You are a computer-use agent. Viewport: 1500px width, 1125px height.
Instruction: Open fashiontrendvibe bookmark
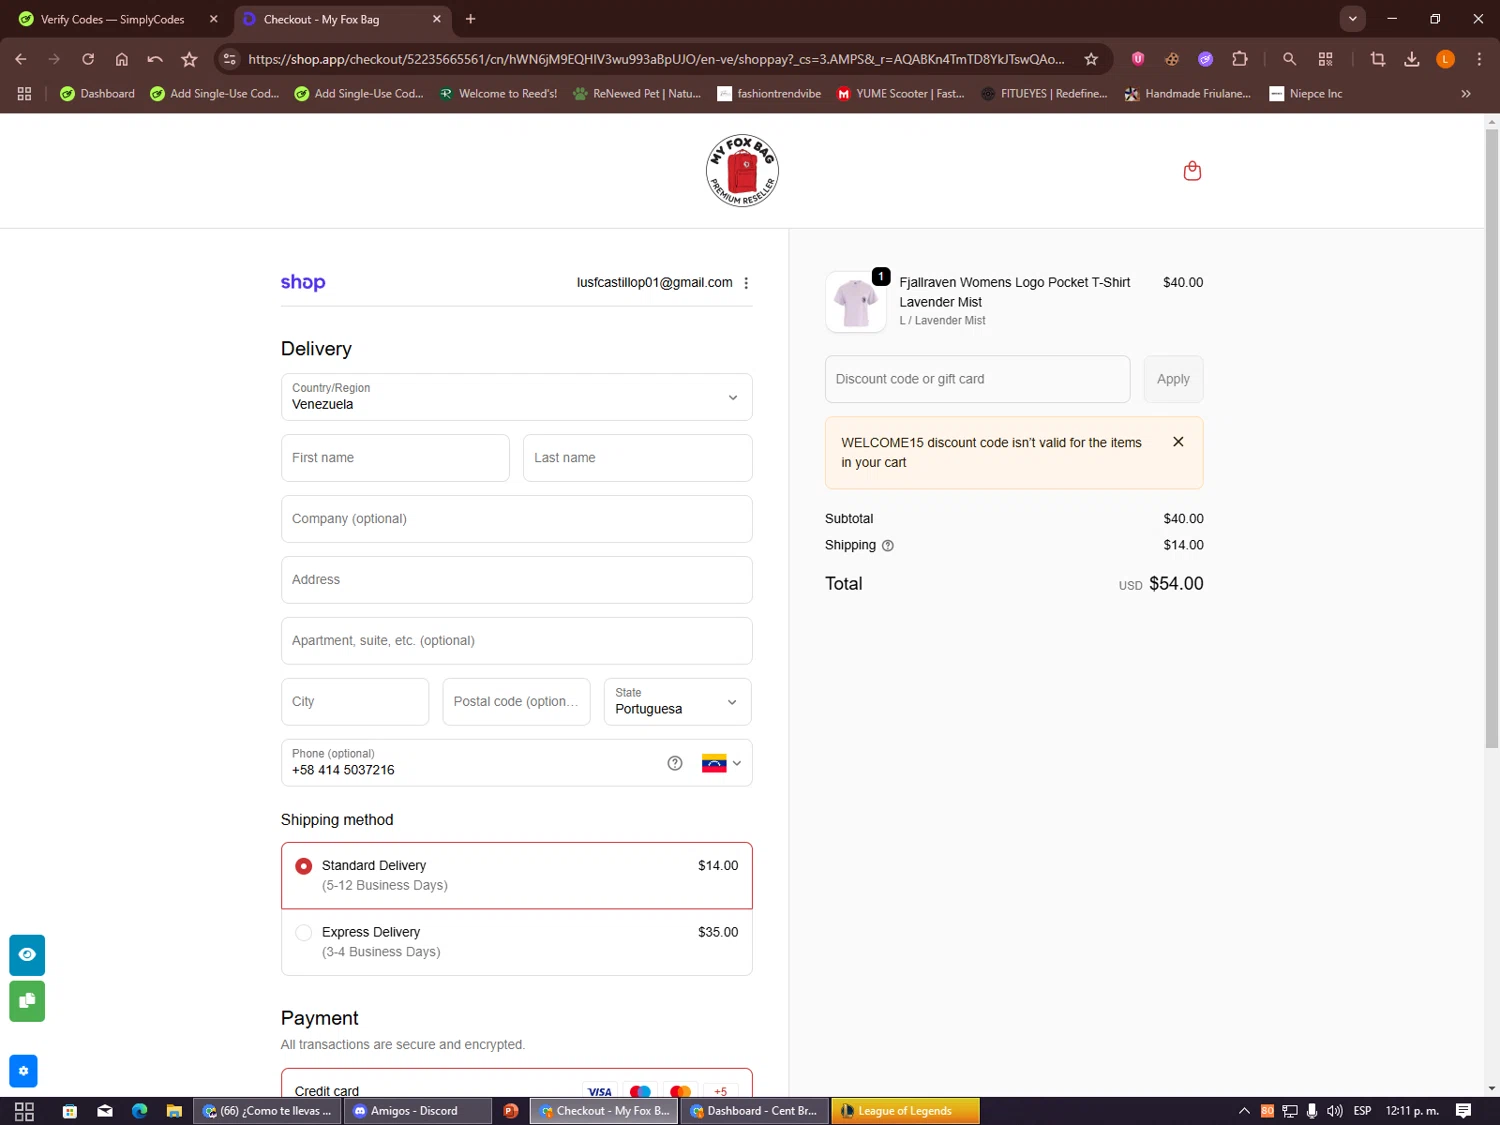tap(769, 93)
